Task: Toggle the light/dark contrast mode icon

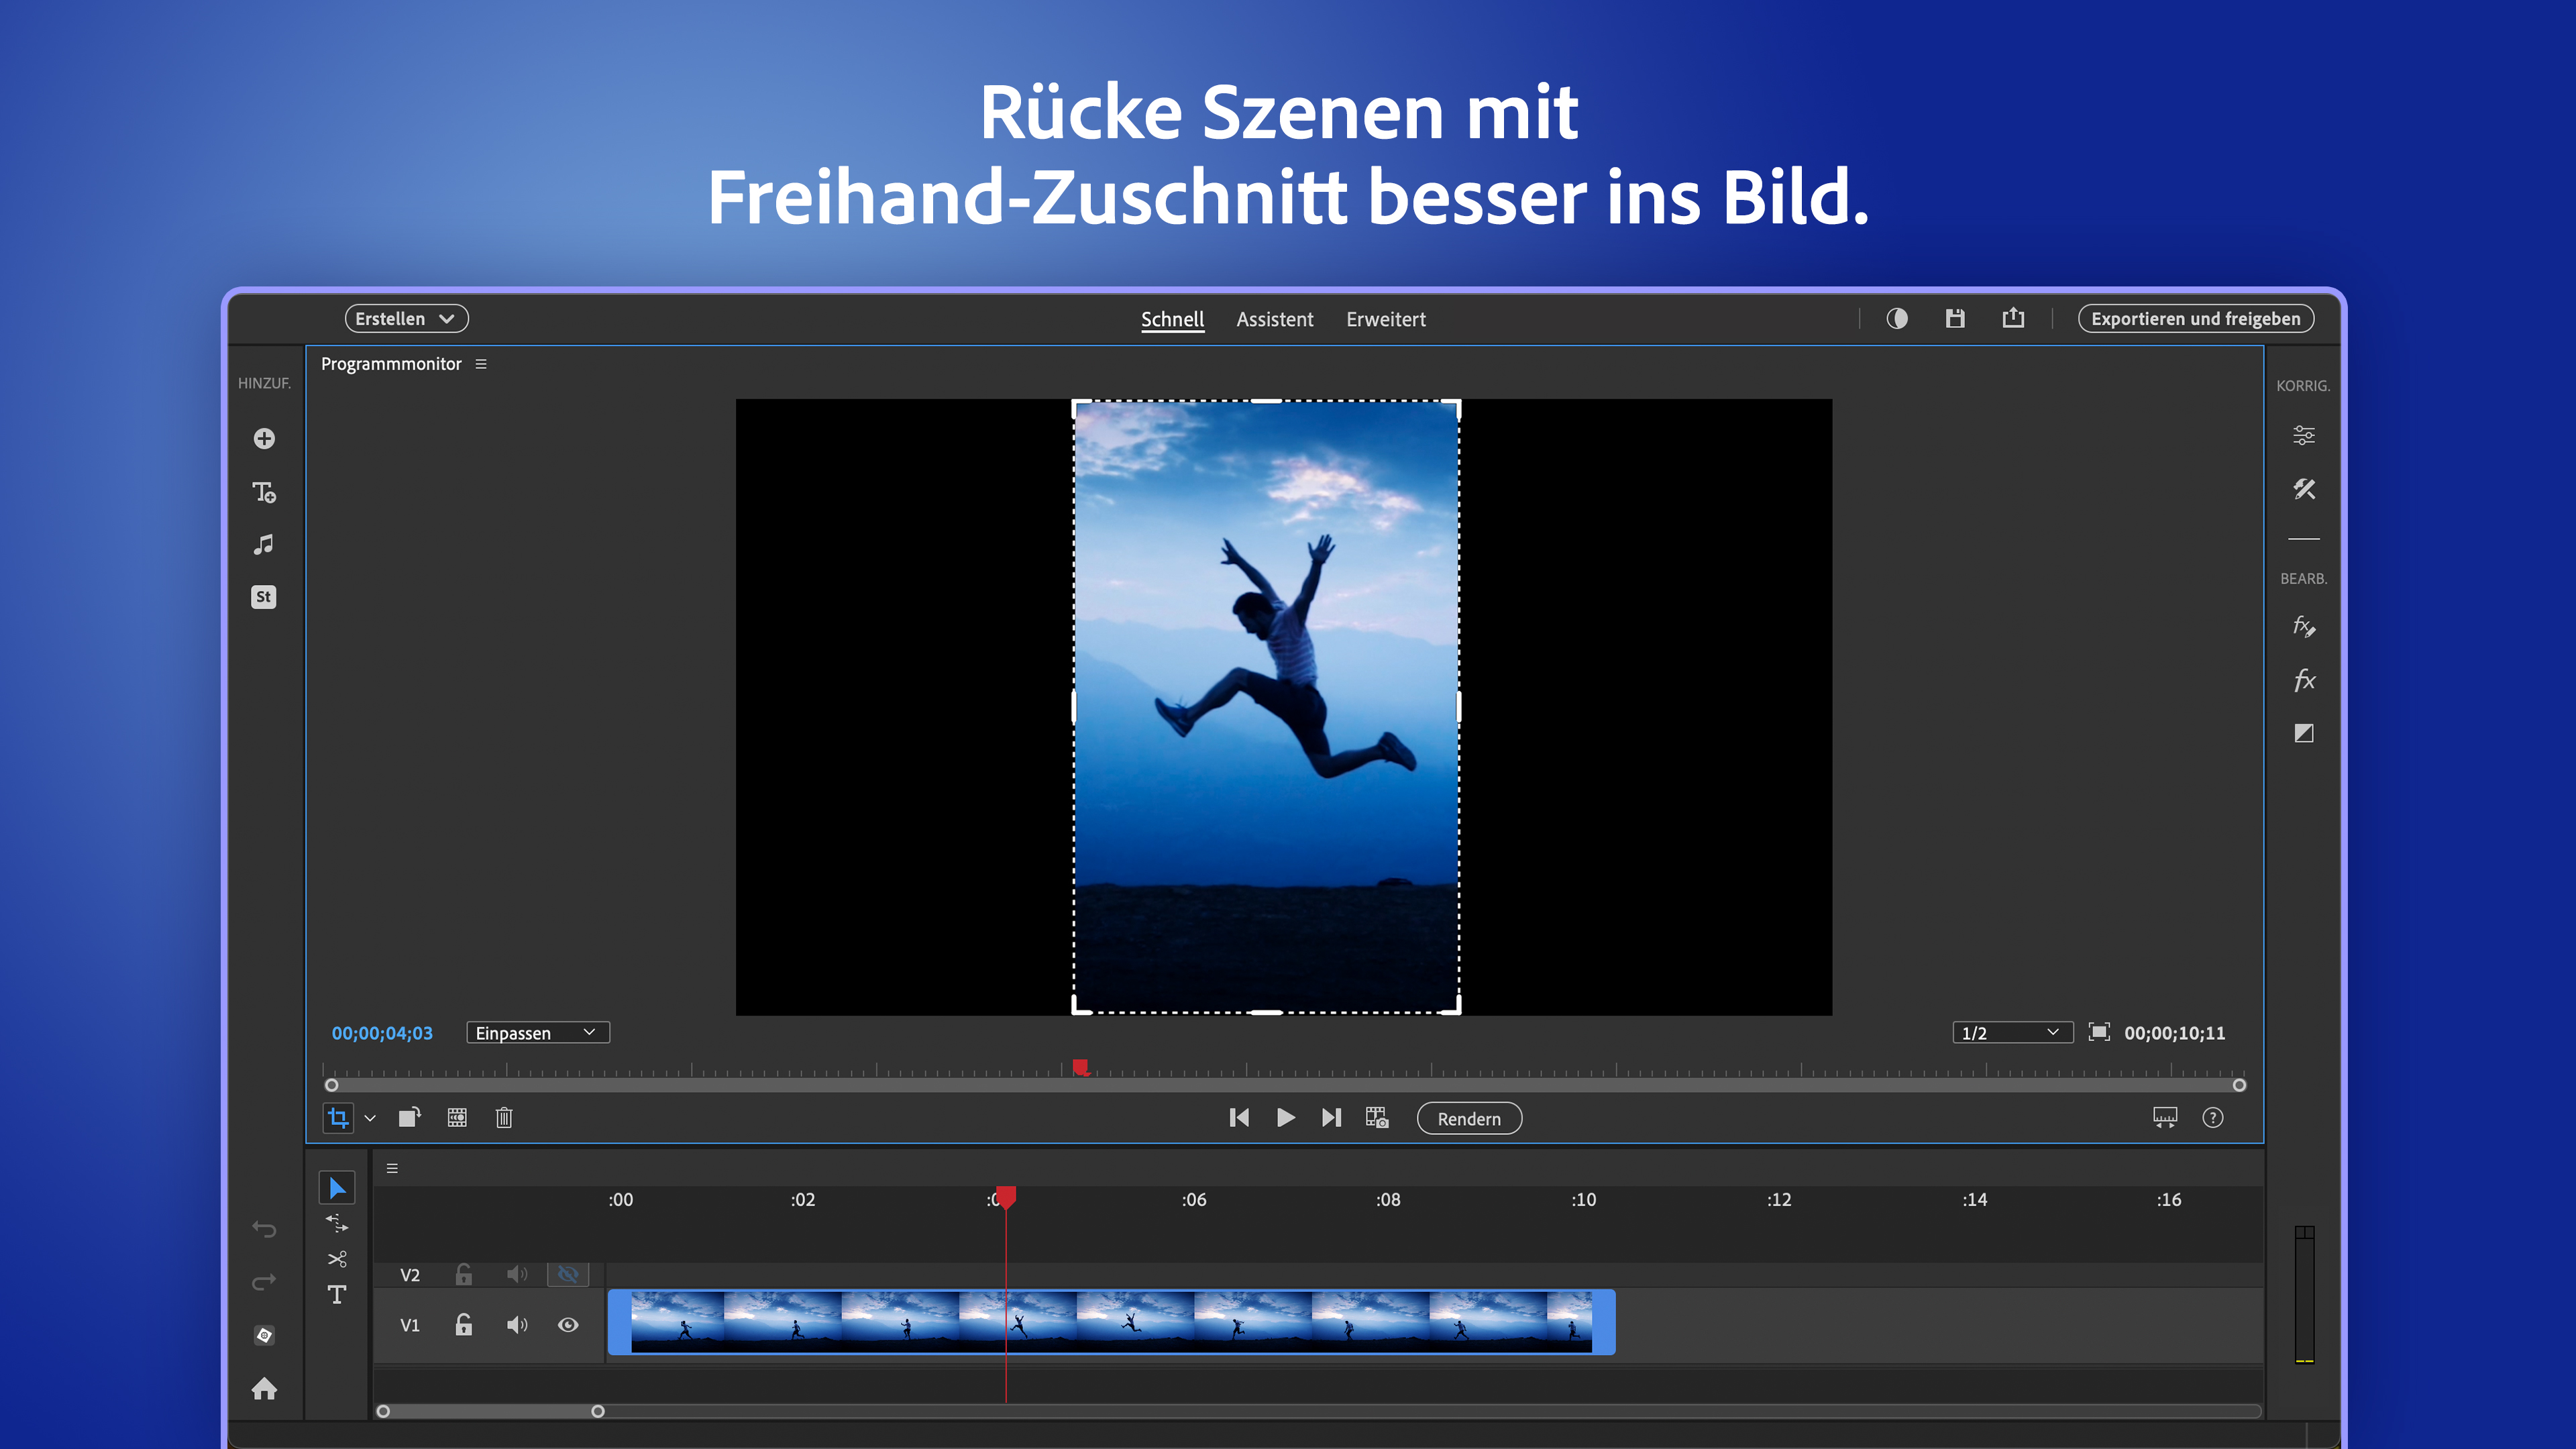Action: tap(1897, 318)
